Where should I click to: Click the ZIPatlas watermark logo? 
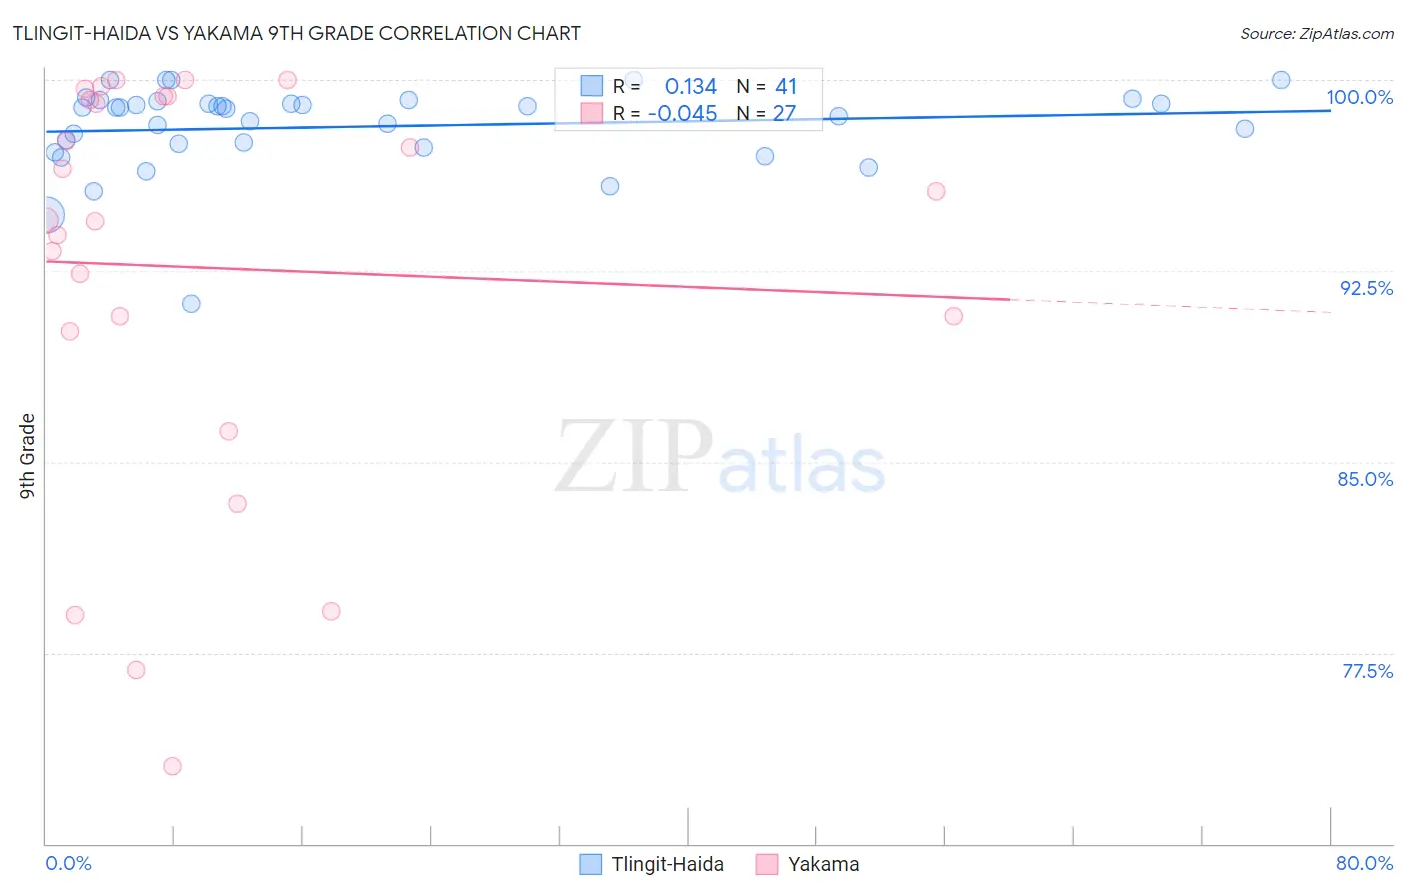[720, 458]
